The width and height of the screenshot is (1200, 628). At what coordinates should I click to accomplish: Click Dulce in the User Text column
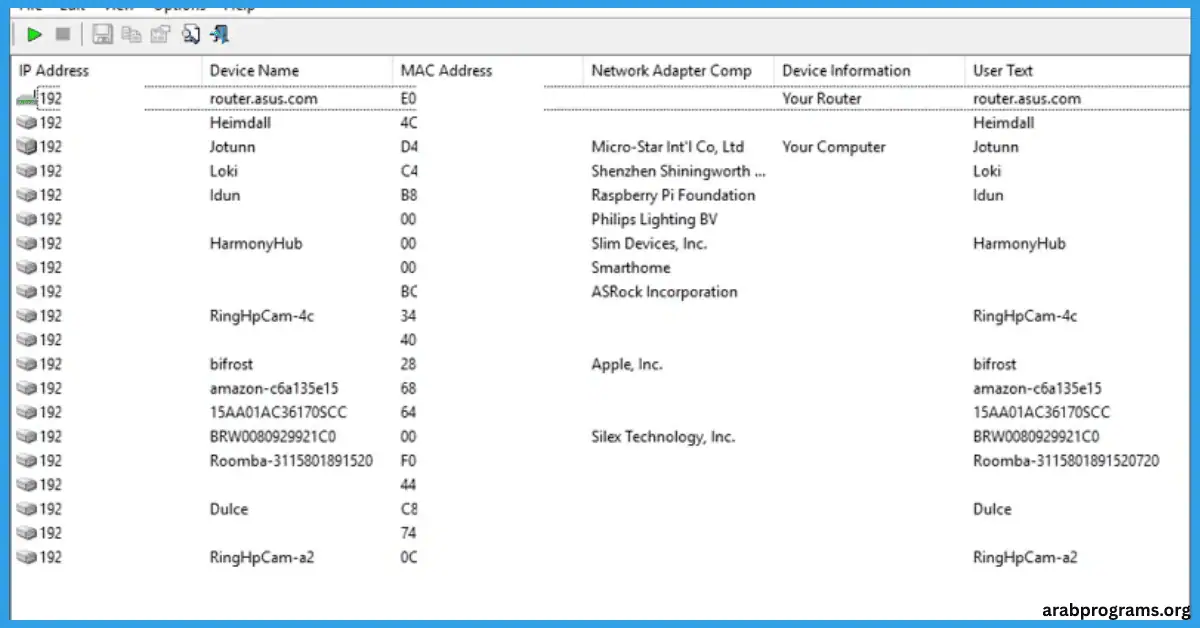point(992,509)
